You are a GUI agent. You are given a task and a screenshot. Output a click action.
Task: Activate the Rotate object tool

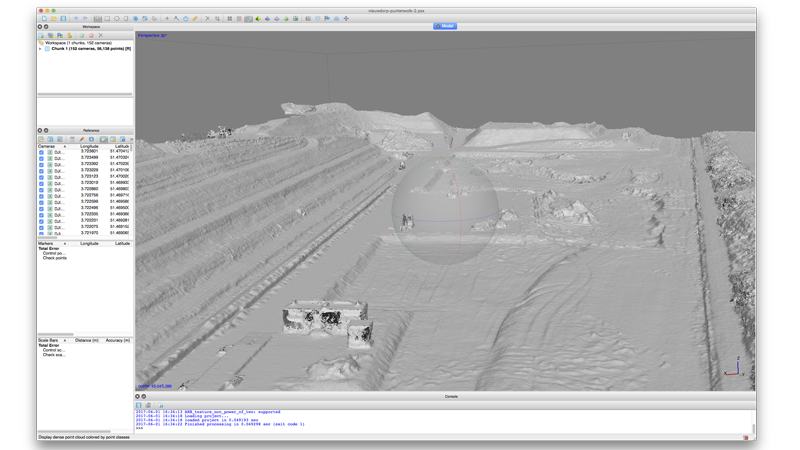click(x=154, y=18)
